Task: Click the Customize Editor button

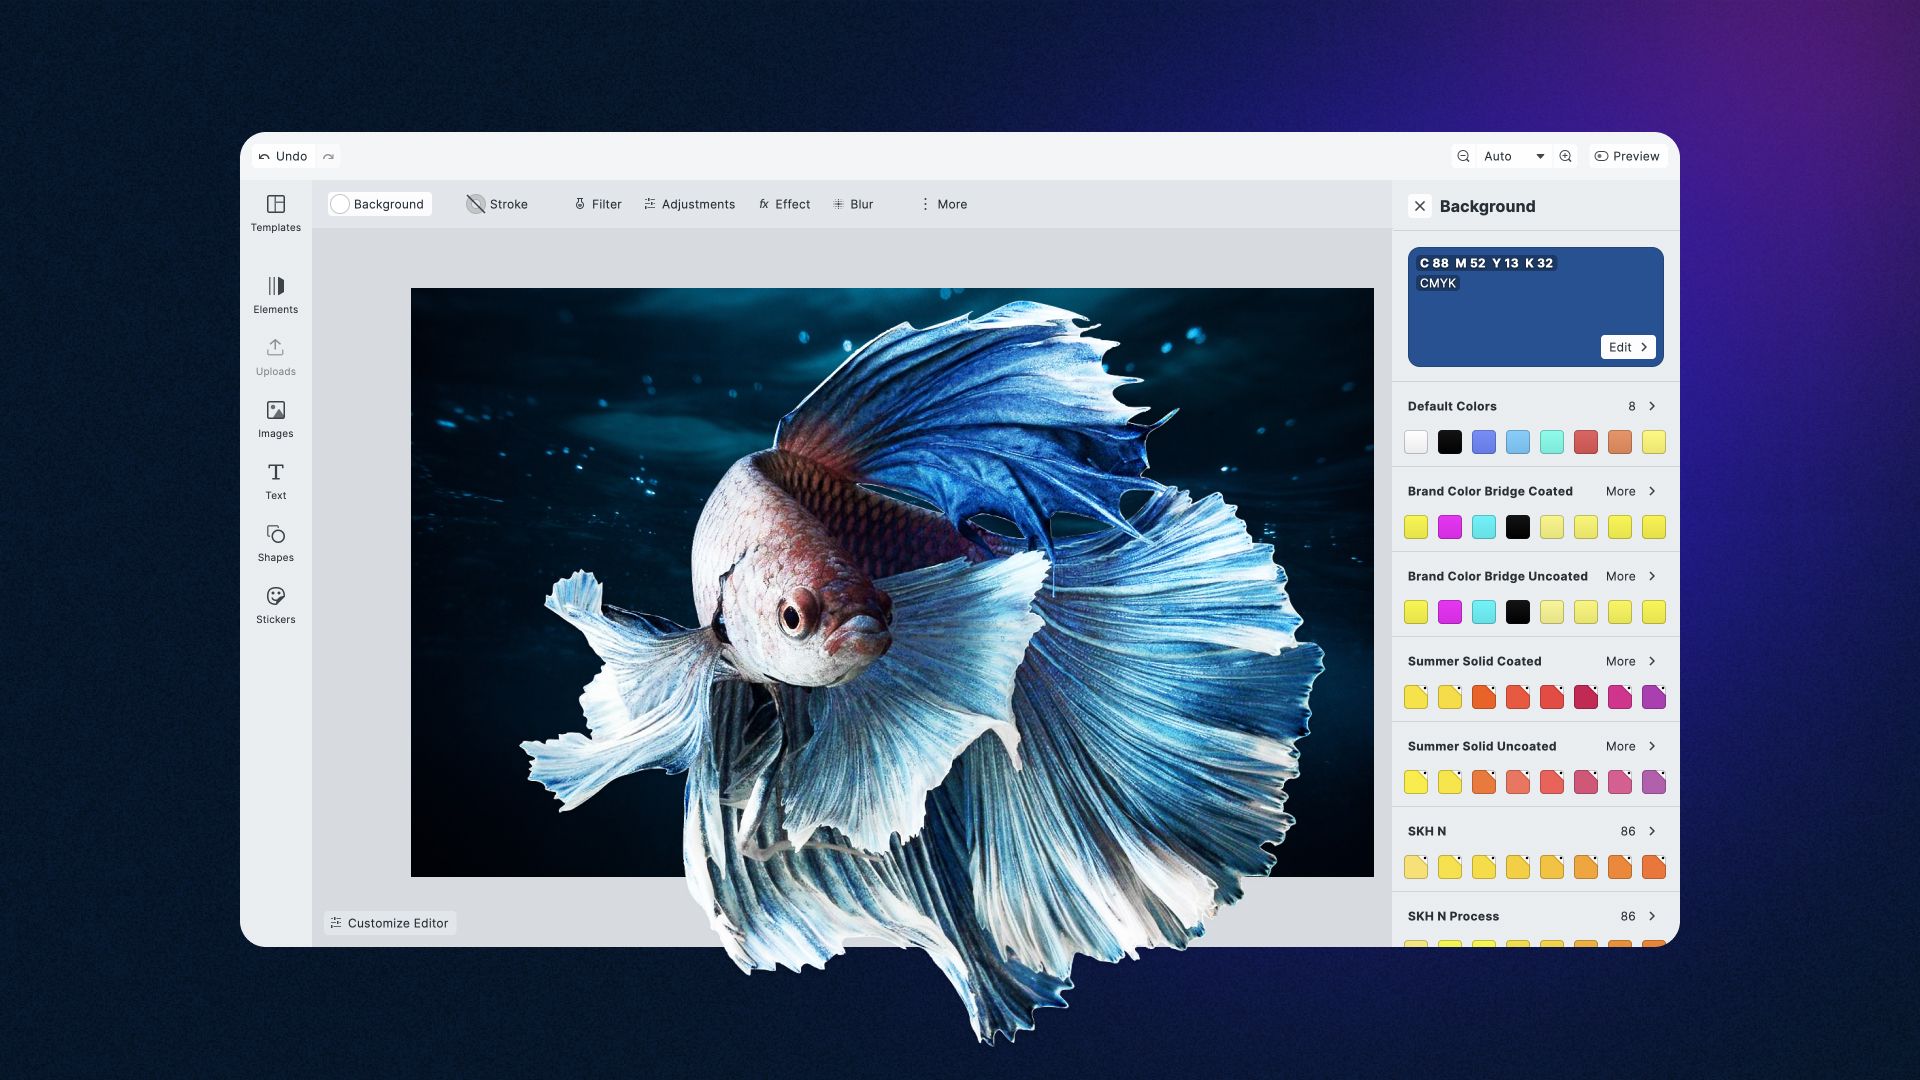Action: point(390,923)
